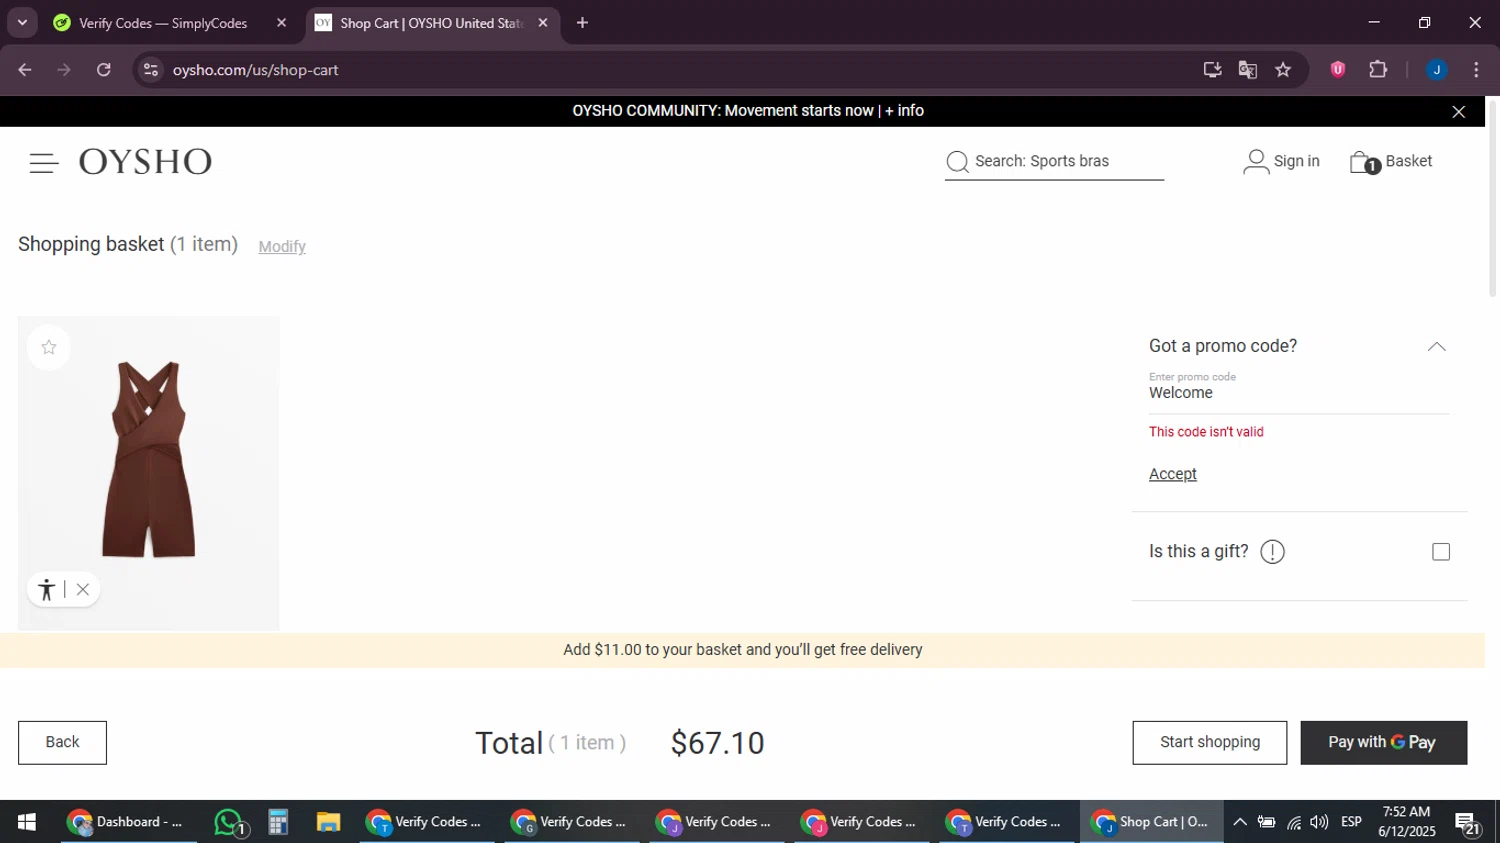Open Shop Cart Chrome window in taskbar
The width and height of the screenshot is (1500, 843).
(x=1152, y=822)
